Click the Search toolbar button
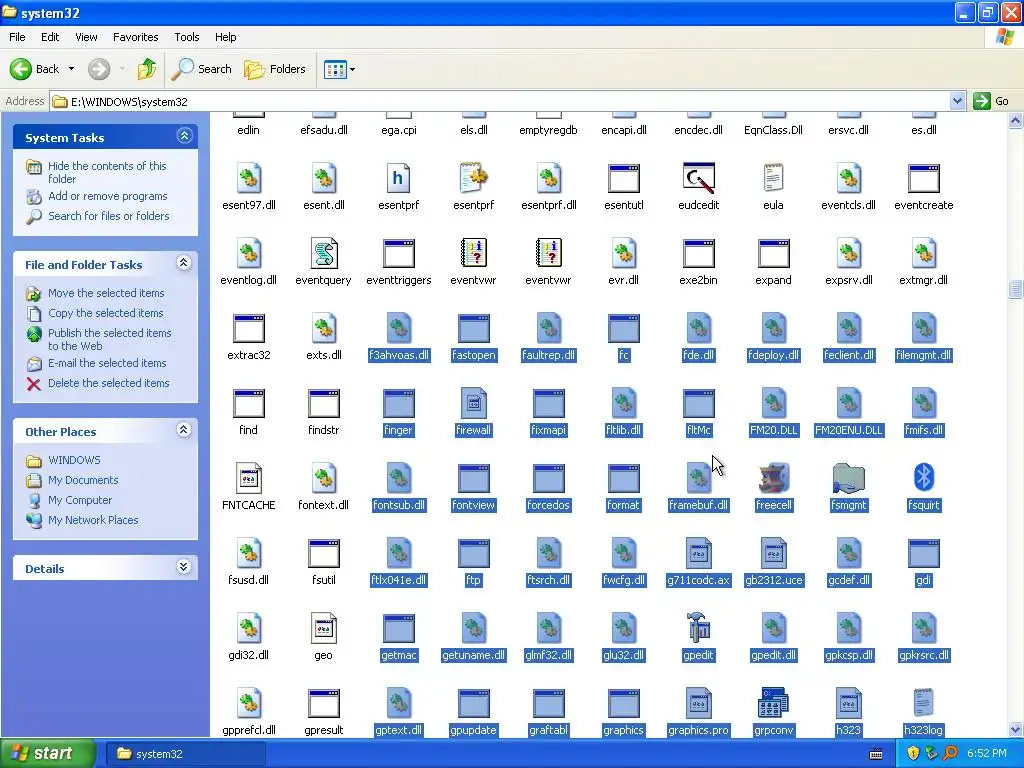Image resolution: width=1024 pixels, height=768 pixels. tap(201, 69)
